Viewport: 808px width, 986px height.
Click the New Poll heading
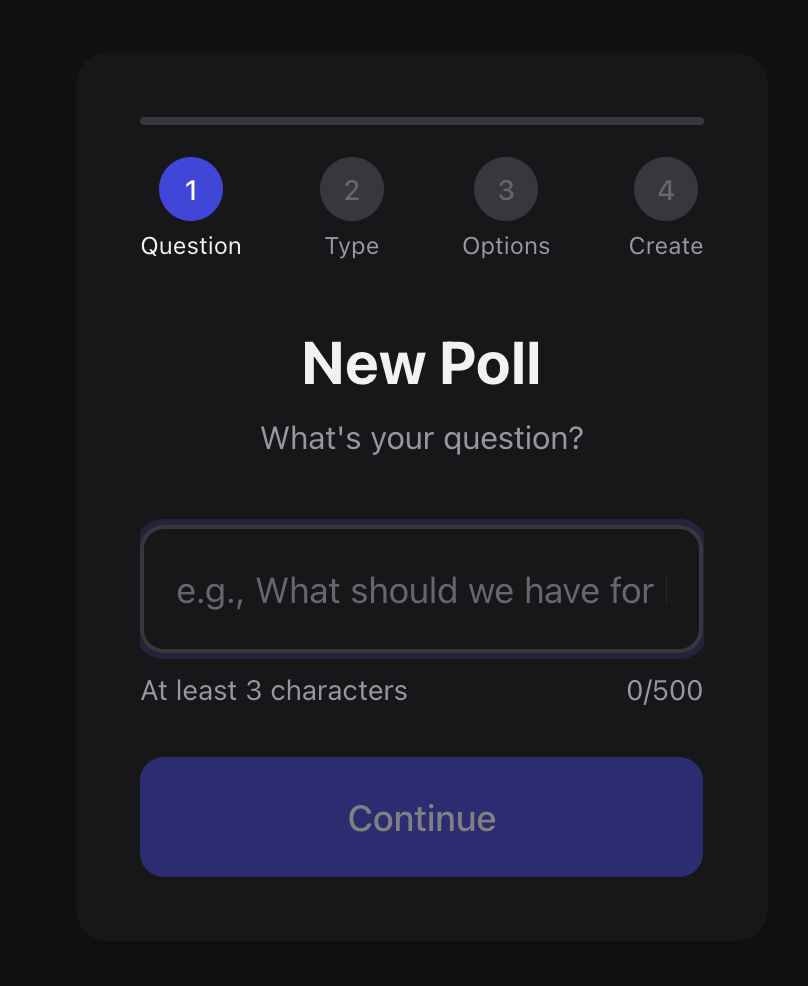[421, 364]
